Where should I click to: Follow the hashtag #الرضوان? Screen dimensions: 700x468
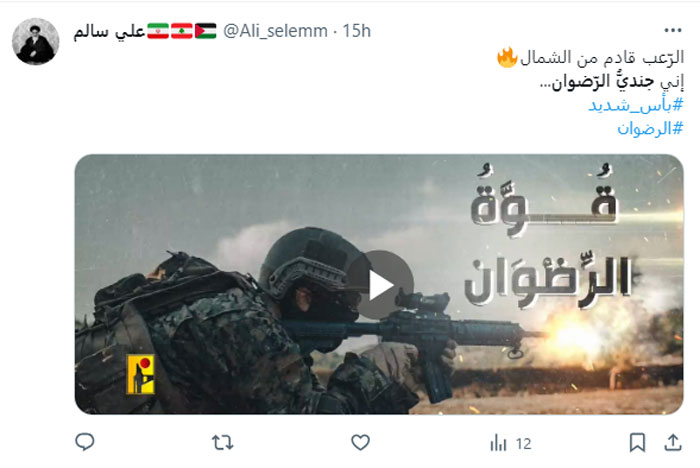click(650, 129)
